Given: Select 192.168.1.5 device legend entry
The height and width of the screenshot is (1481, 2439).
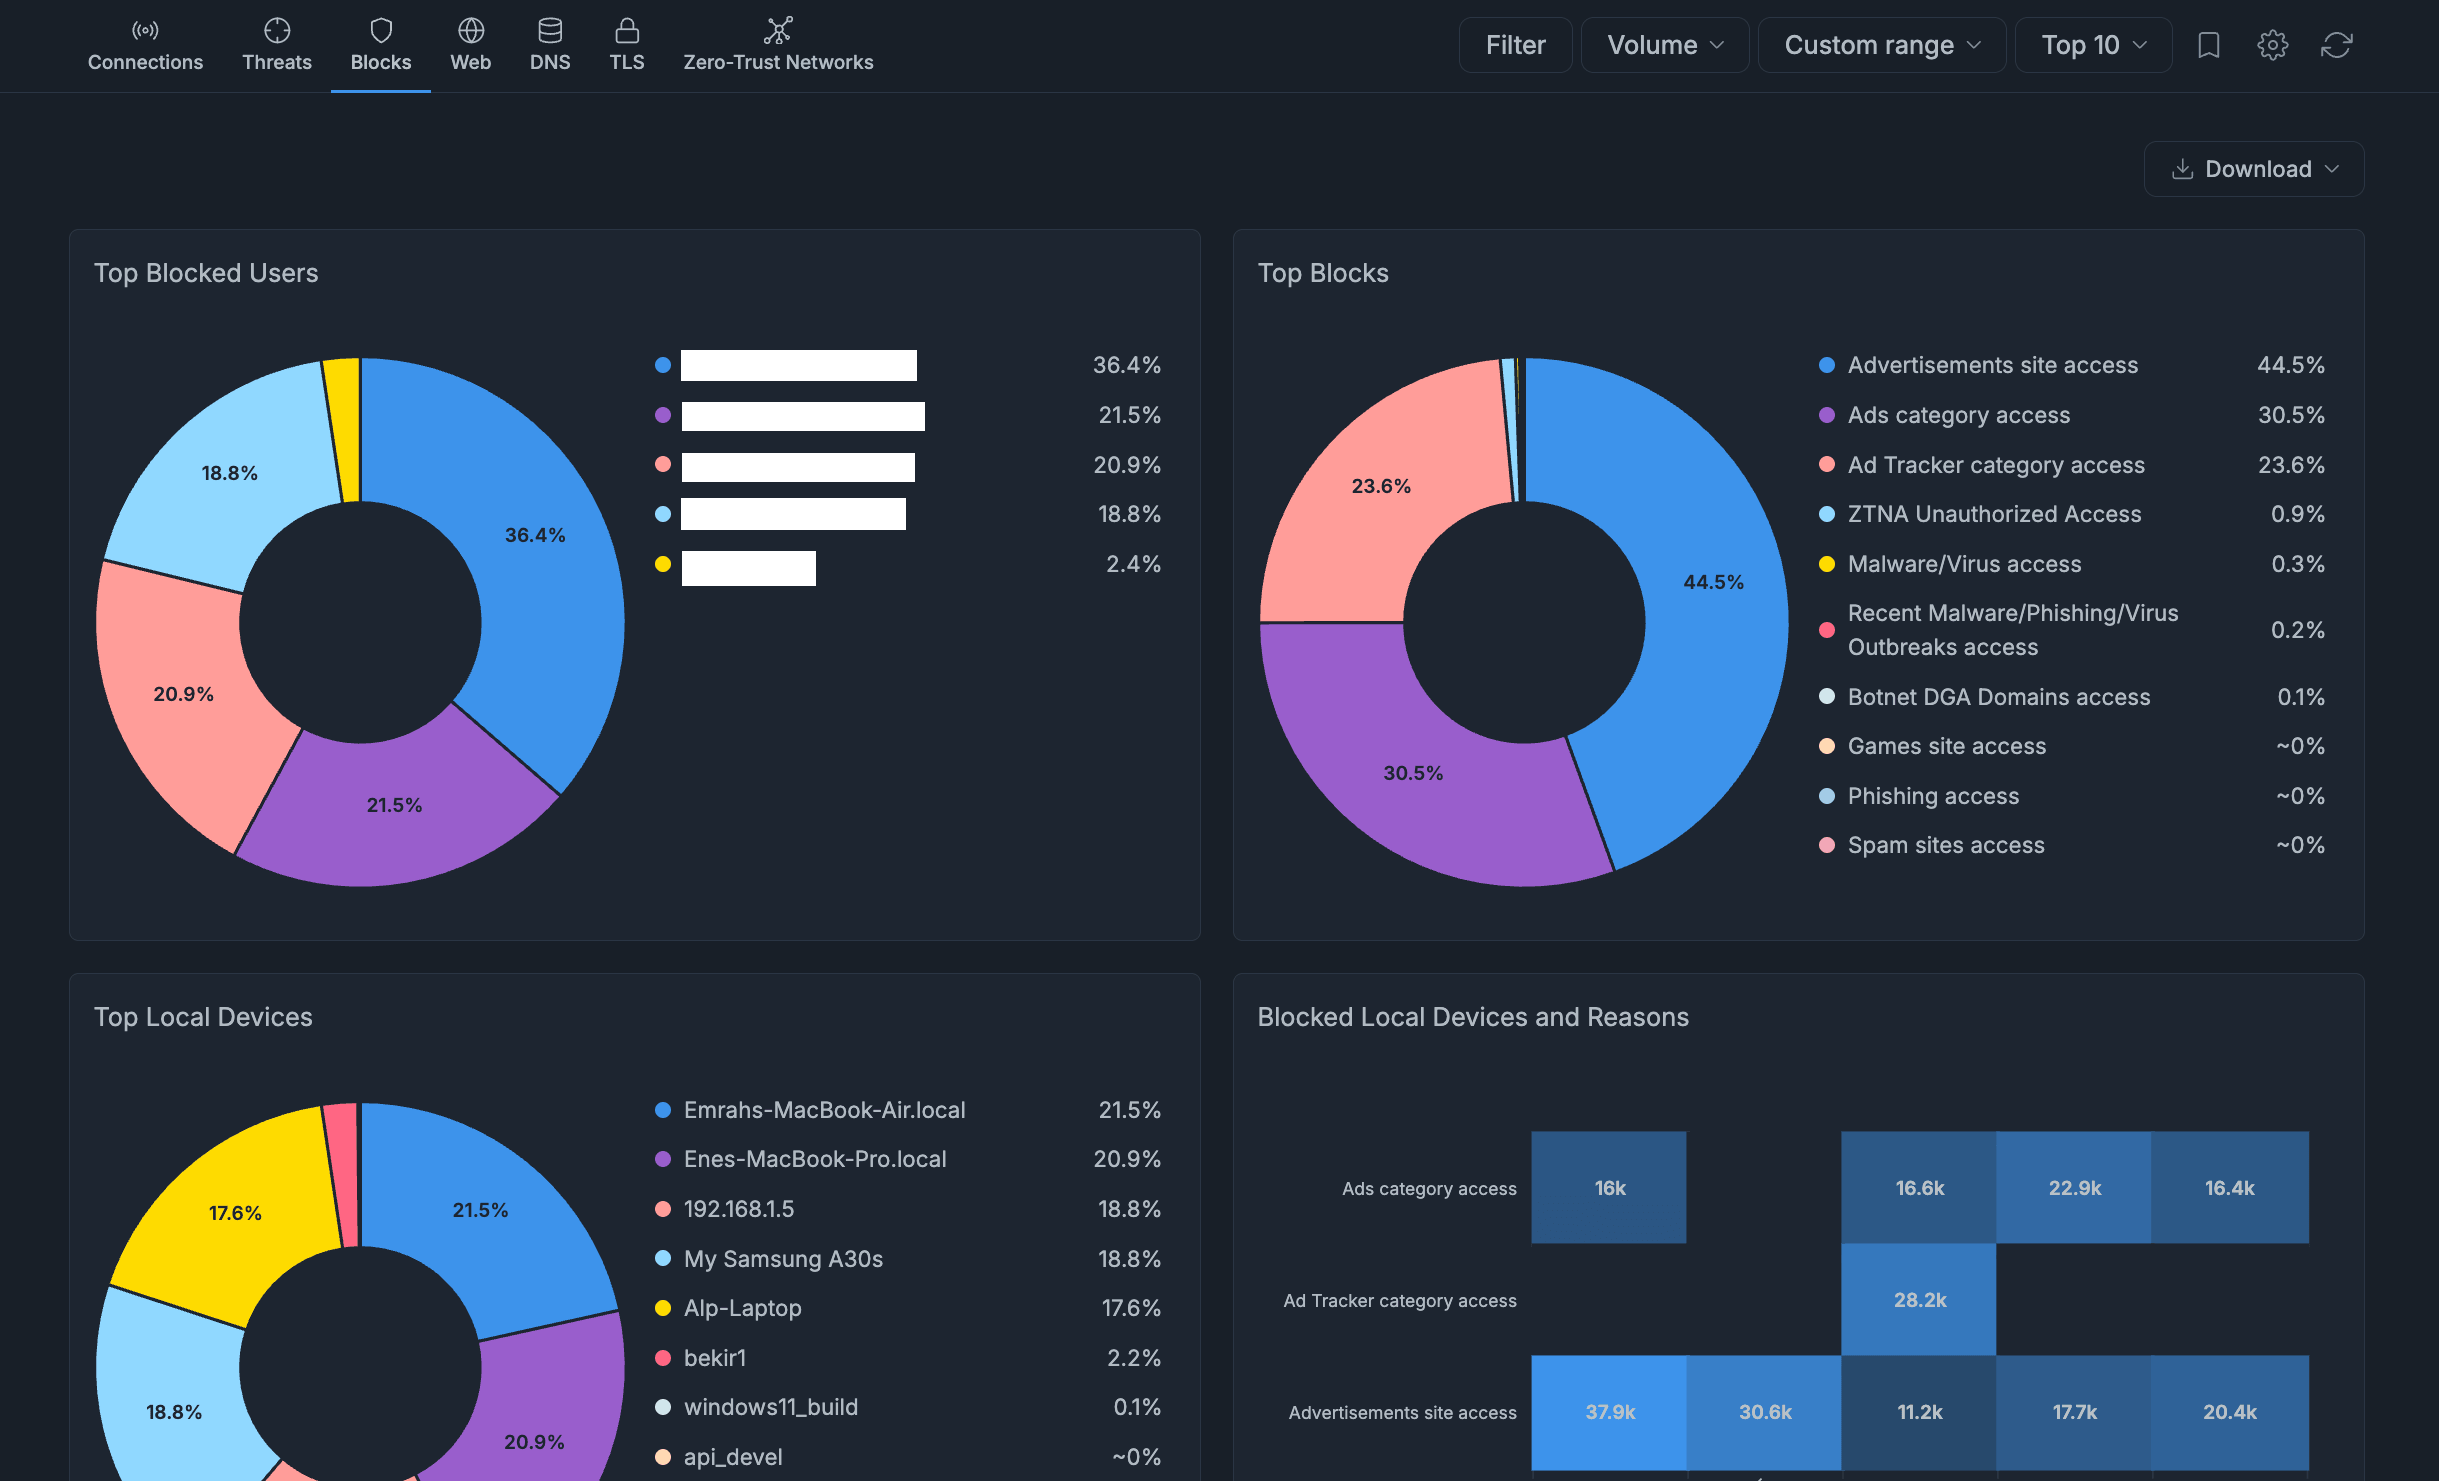Looking at the screenshot, I should point(738,1209).
